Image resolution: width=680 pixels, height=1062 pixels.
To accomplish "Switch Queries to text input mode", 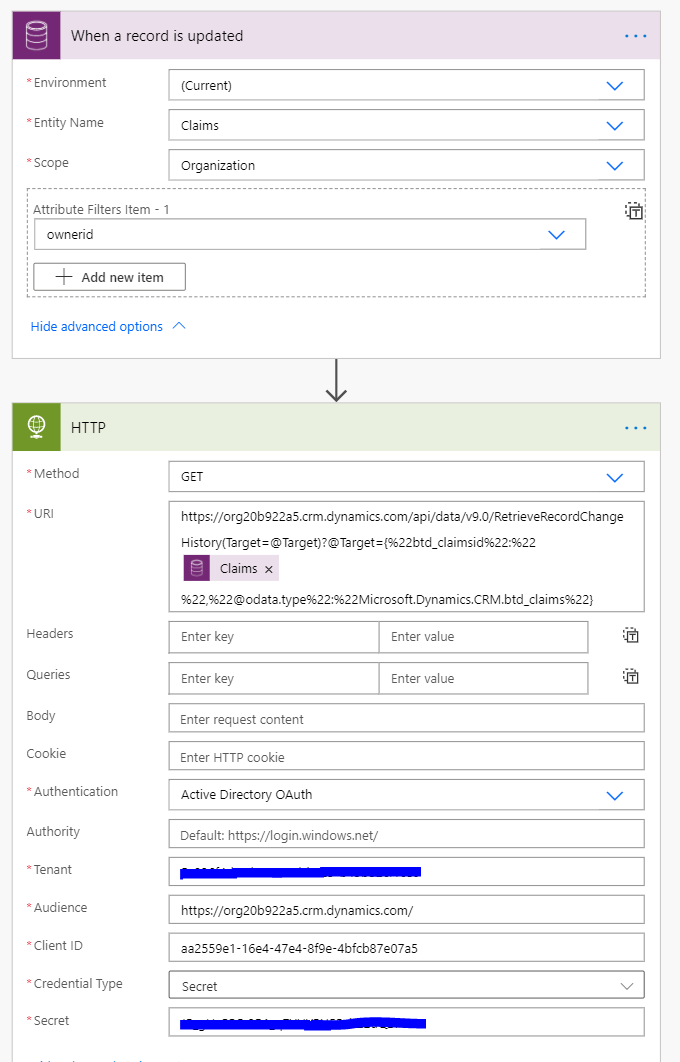I will [x=631, y=676].
